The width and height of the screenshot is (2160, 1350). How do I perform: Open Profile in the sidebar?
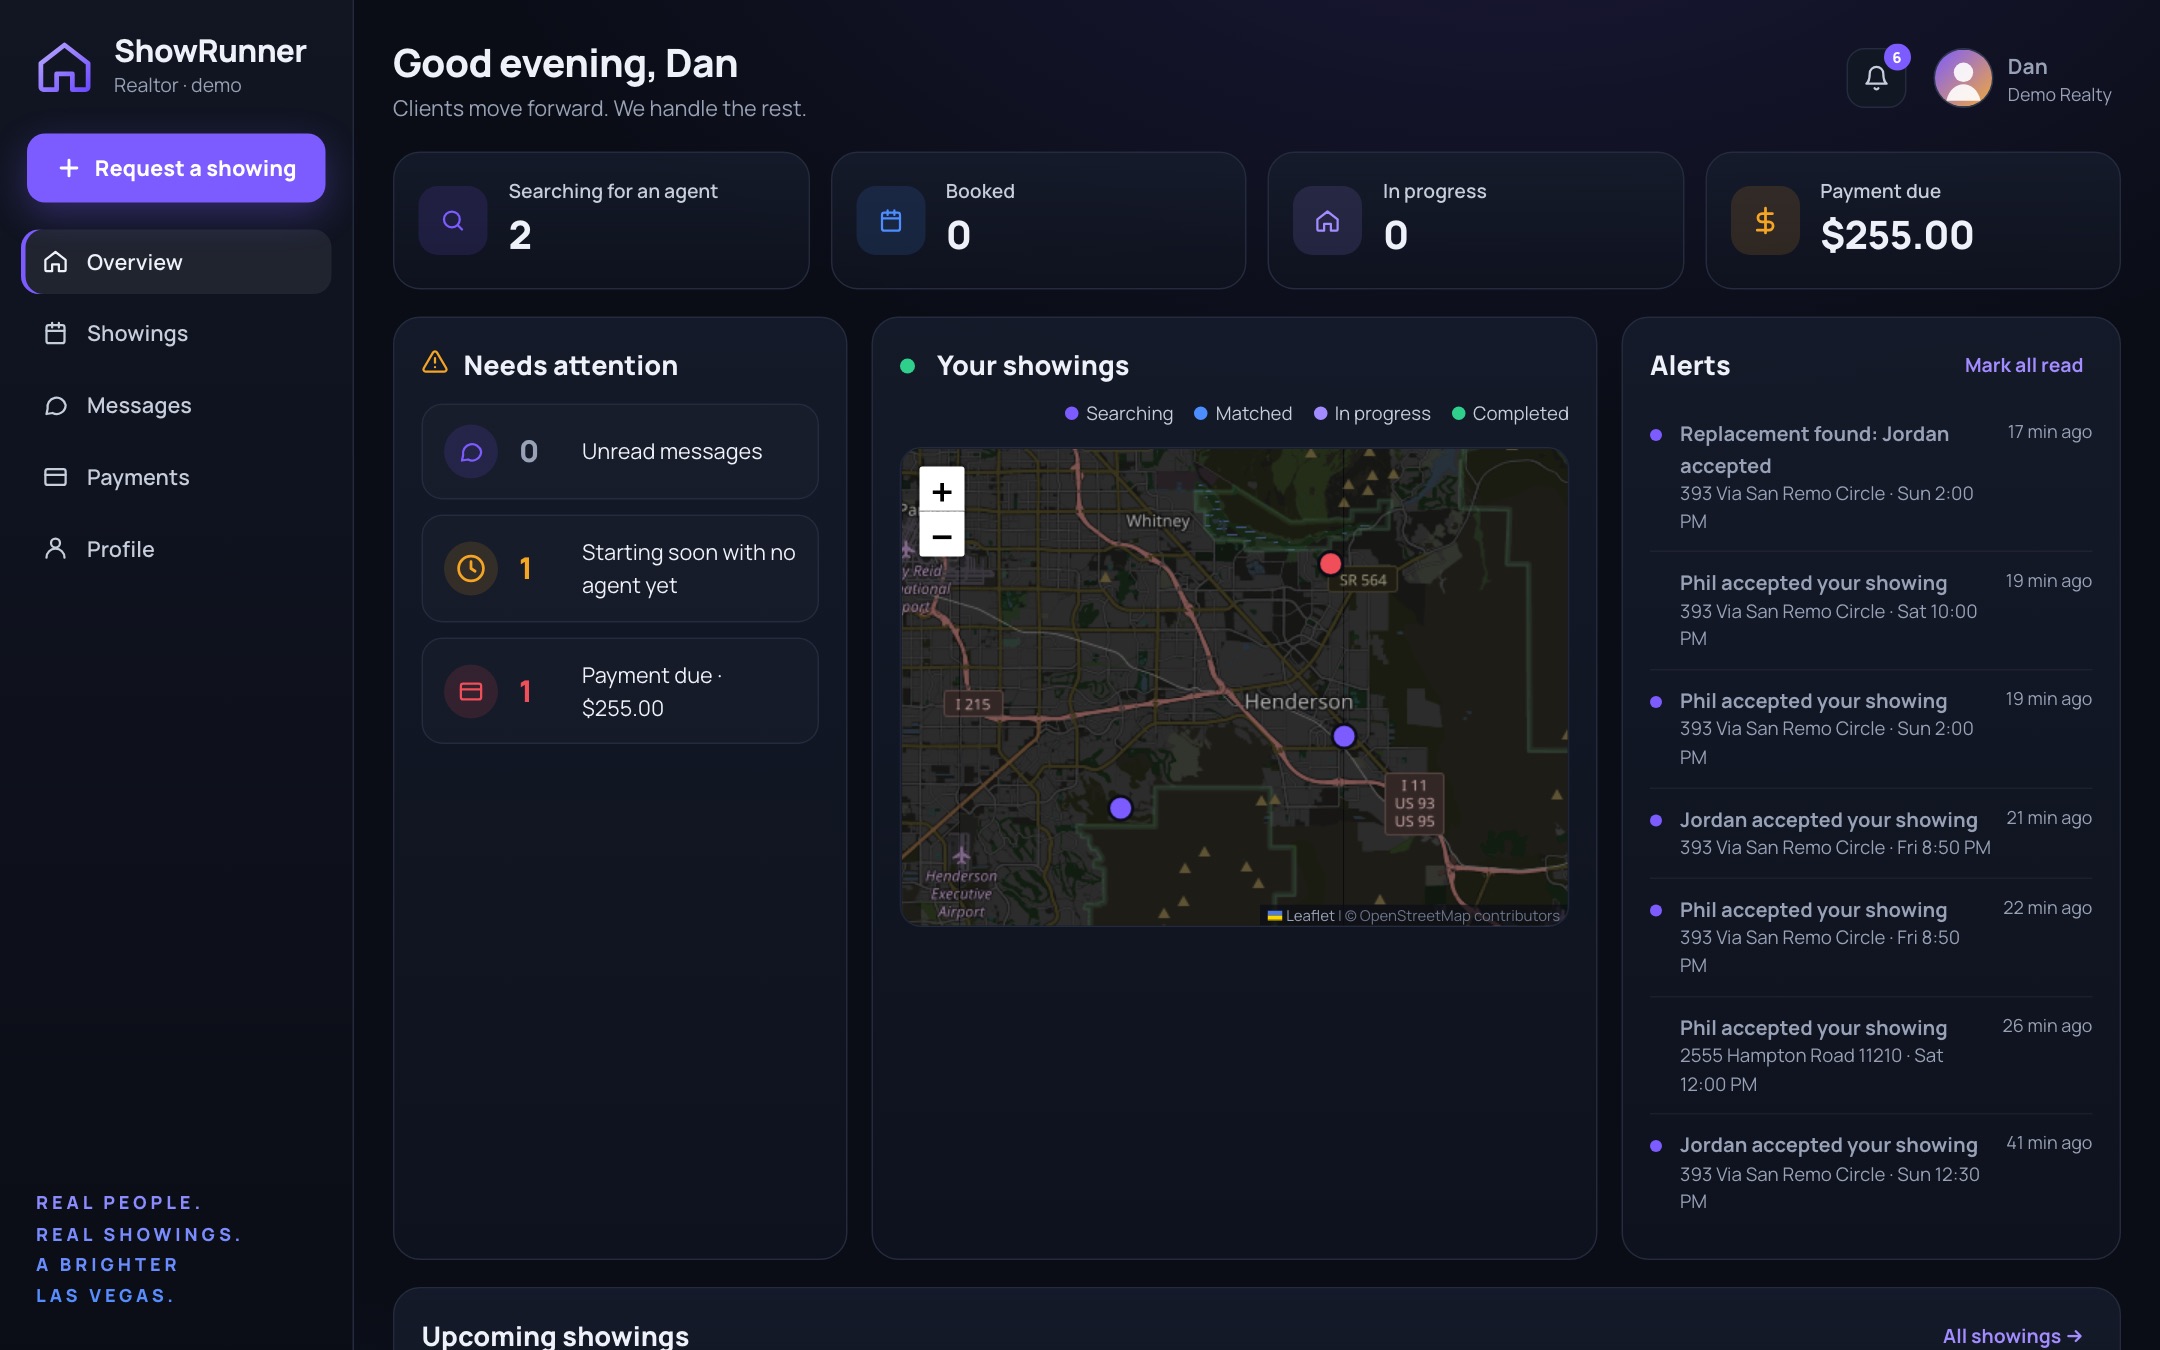177,549
